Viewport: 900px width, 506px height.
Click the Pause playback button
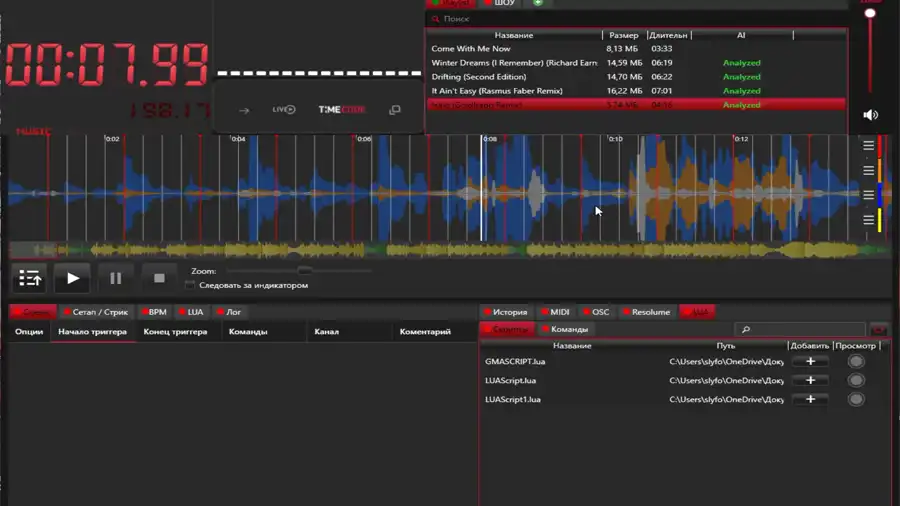[x=115, y=278]
